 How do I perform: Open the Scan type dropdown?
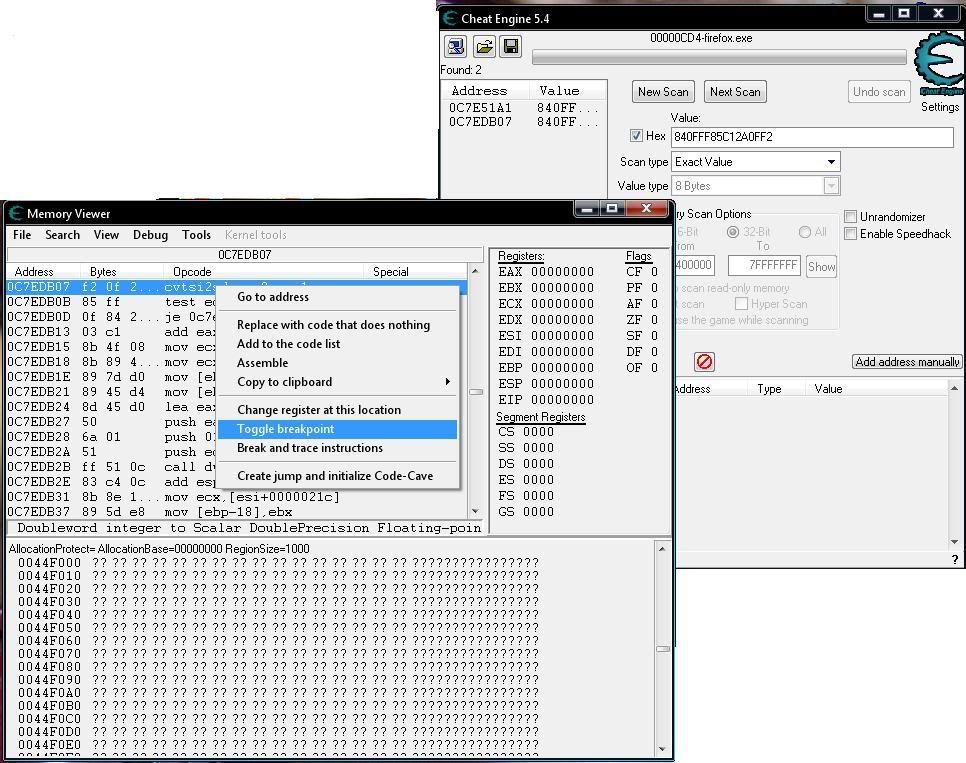click(755, 162)
